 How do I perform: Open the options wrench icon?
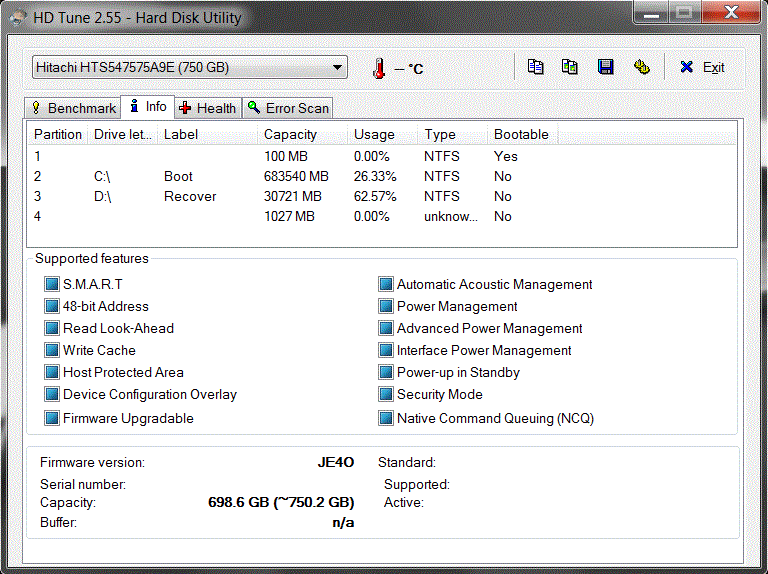pos(642,67)
